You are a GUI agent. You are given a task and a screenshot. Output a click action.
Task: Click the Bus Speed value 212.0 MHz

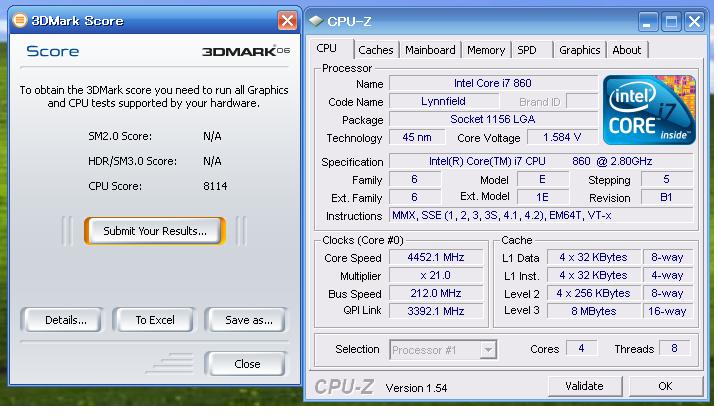tap(436, 293)
